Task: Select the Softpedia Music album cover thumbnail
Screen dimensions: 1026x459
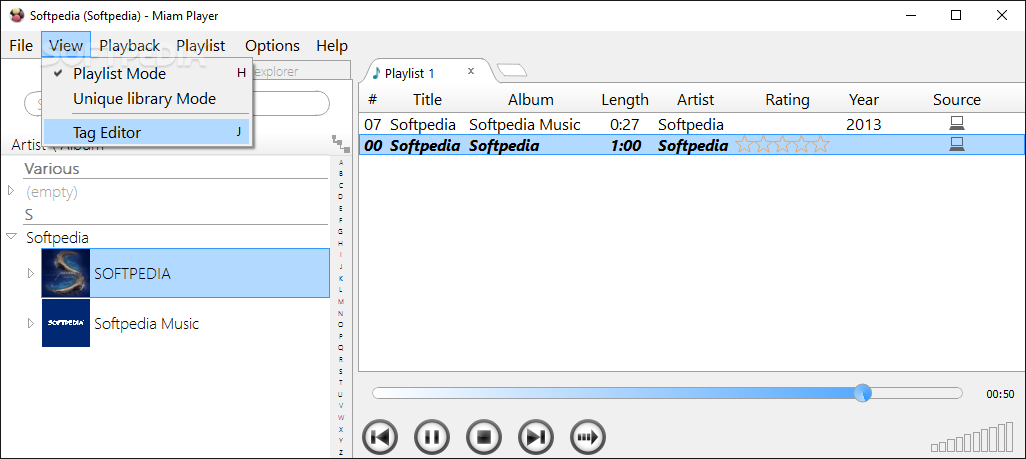Action: click(x=65, y=323)
